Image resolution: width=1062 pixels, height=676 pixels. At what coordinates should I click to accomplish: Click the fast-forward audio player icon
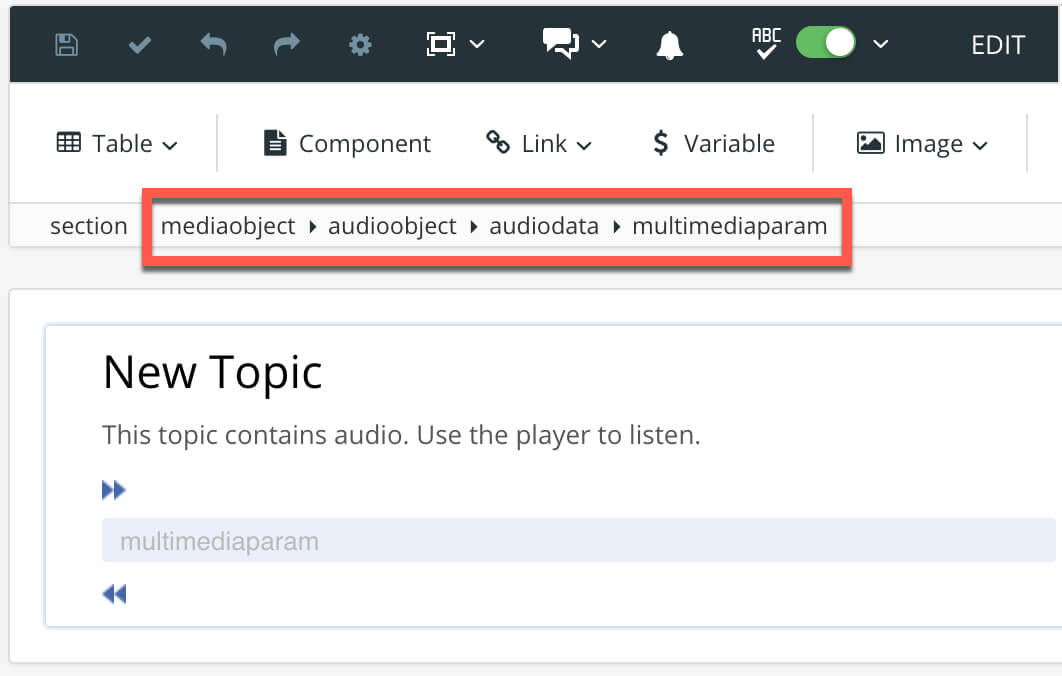point(114,489)
